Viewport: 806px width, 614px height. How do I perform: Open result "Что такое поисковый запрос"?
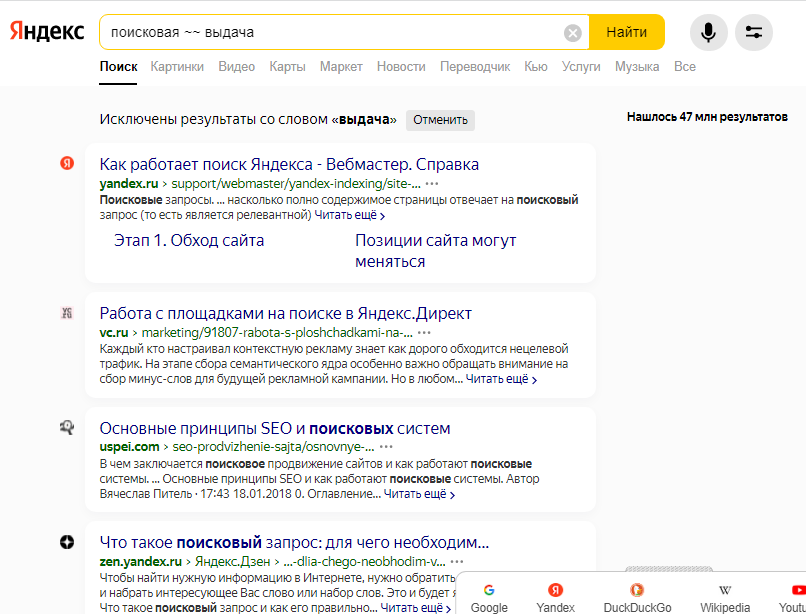(x=294, y=543)
